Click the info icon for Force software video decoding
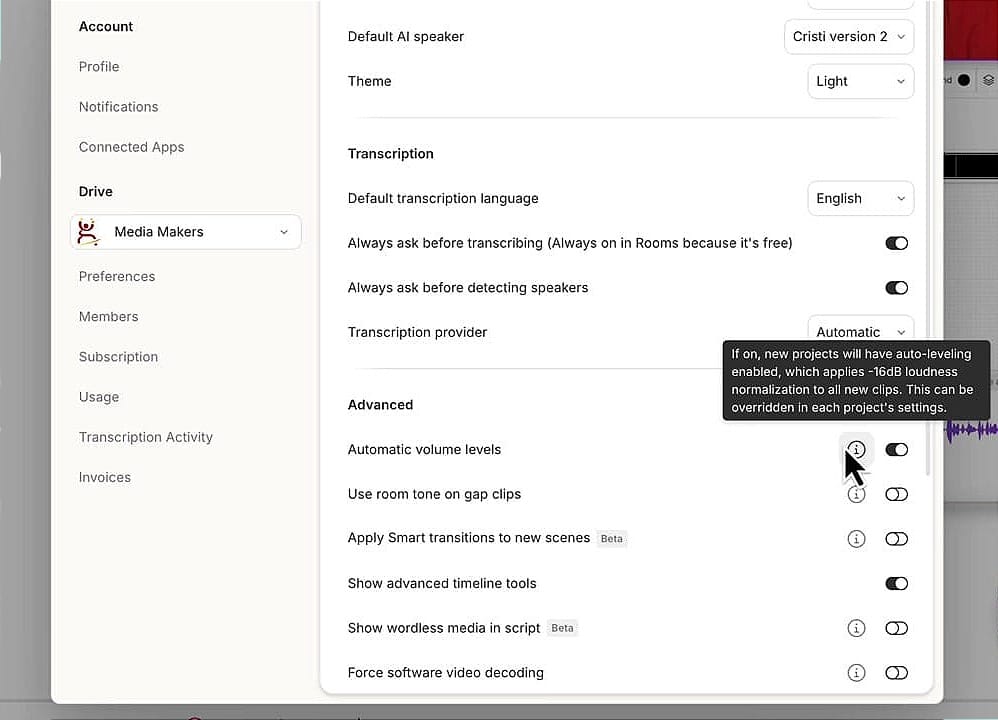 click(x=856, y=672)
